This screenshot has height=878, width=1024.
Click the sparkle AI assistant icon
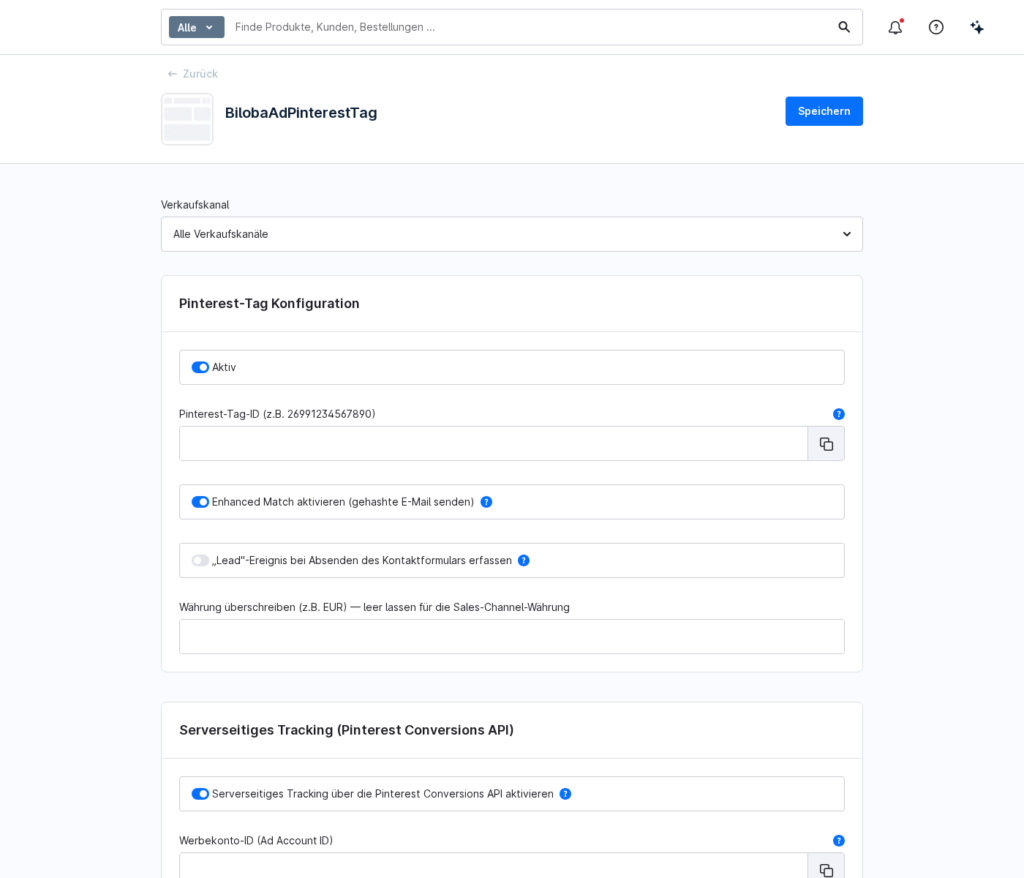point(977,27)
